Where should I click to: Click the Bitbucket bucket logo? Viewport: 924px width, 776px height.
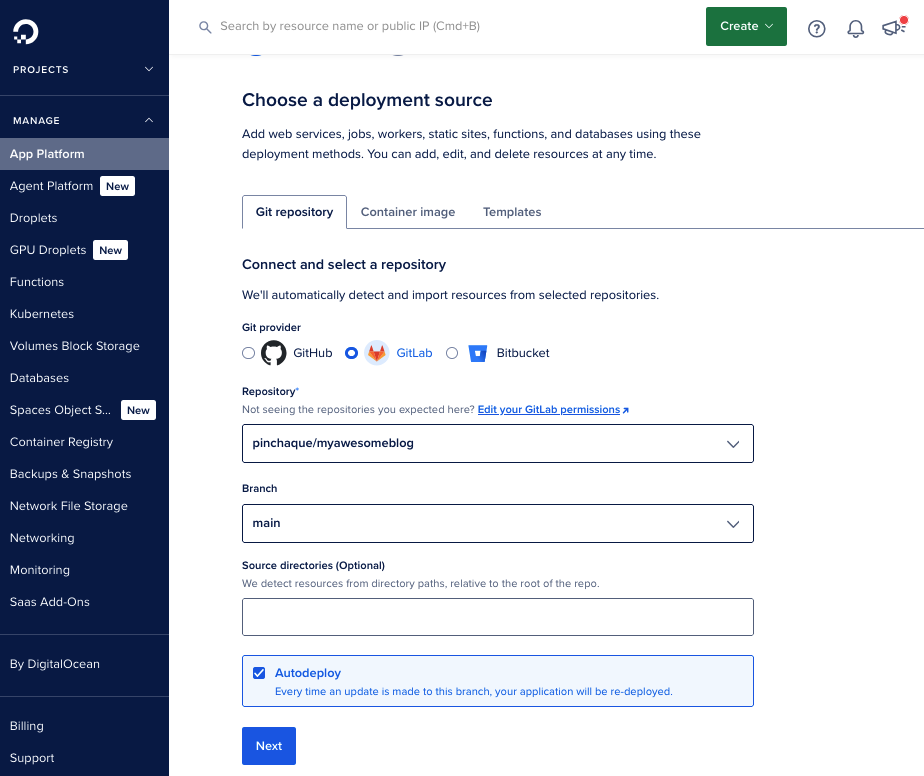(x=478, y=353)
